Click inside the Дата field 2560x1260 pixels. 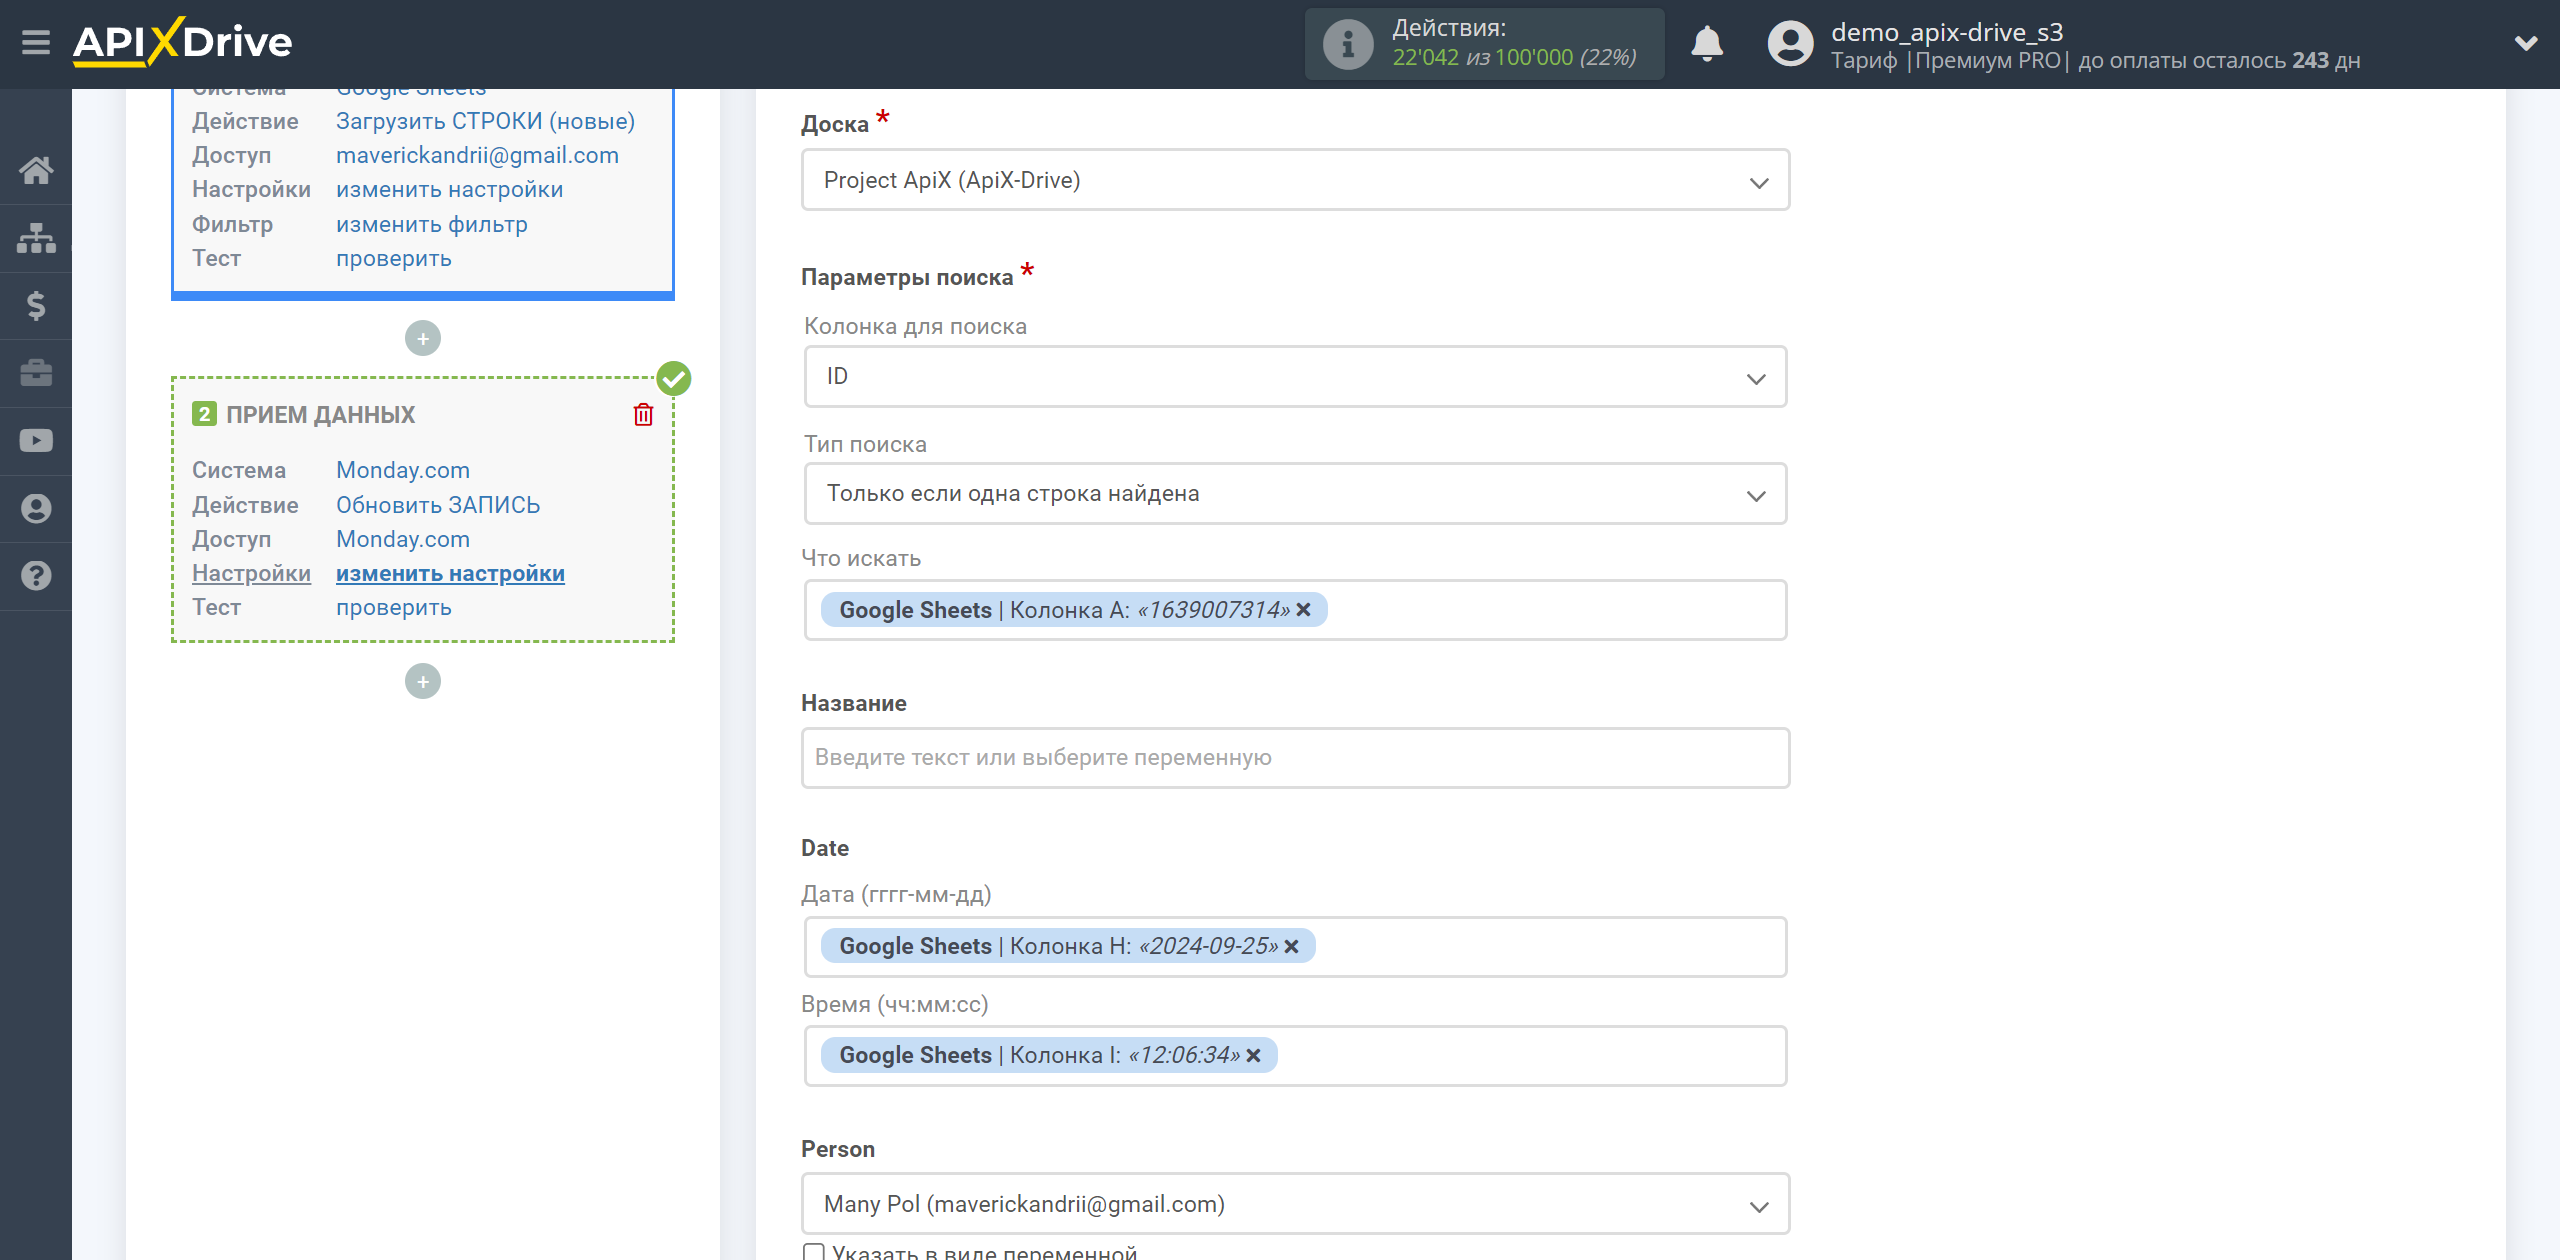(1295, 946)
